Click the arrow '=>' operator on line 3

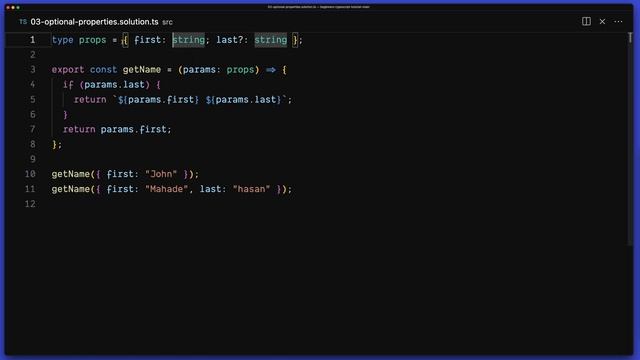point(271,70)
